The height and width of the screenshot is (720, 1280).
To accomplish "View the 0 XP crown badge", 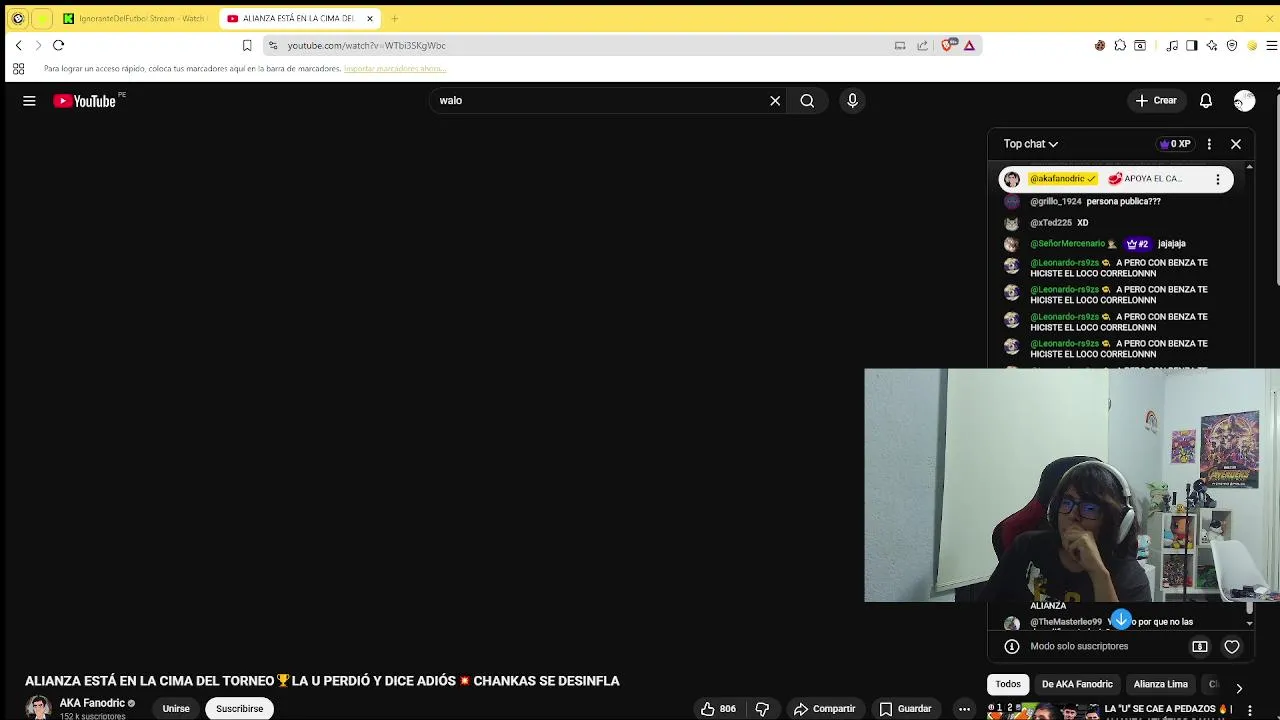I will click(x=1175, y=144).
